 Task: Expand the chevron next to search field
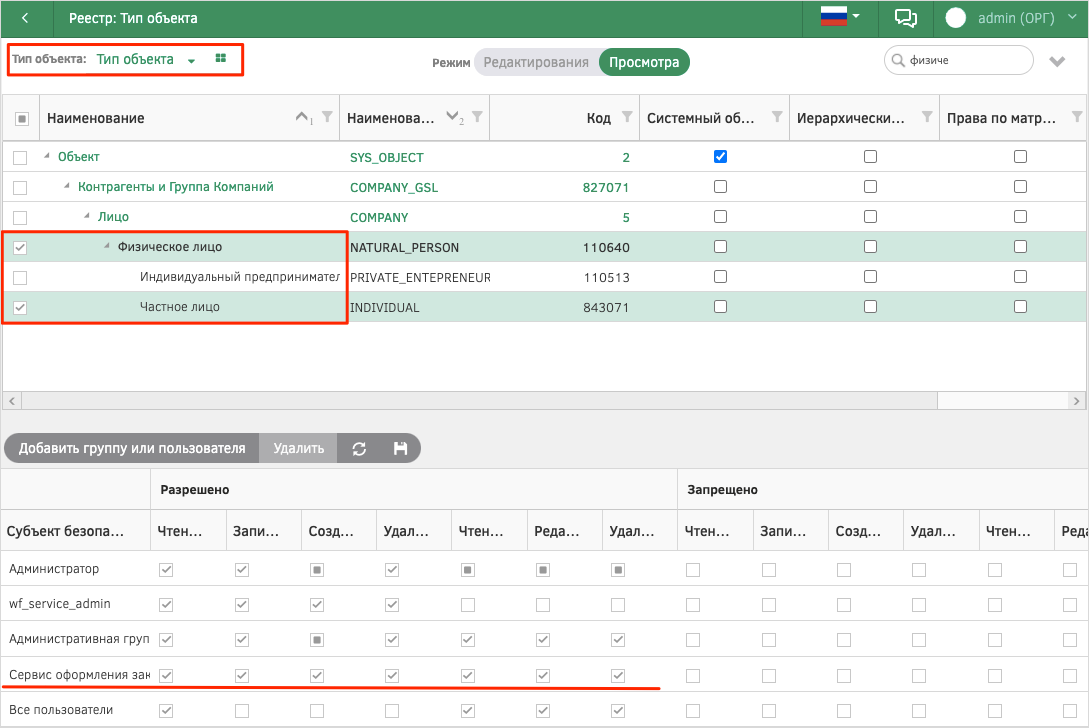(x=1057, y=62)
